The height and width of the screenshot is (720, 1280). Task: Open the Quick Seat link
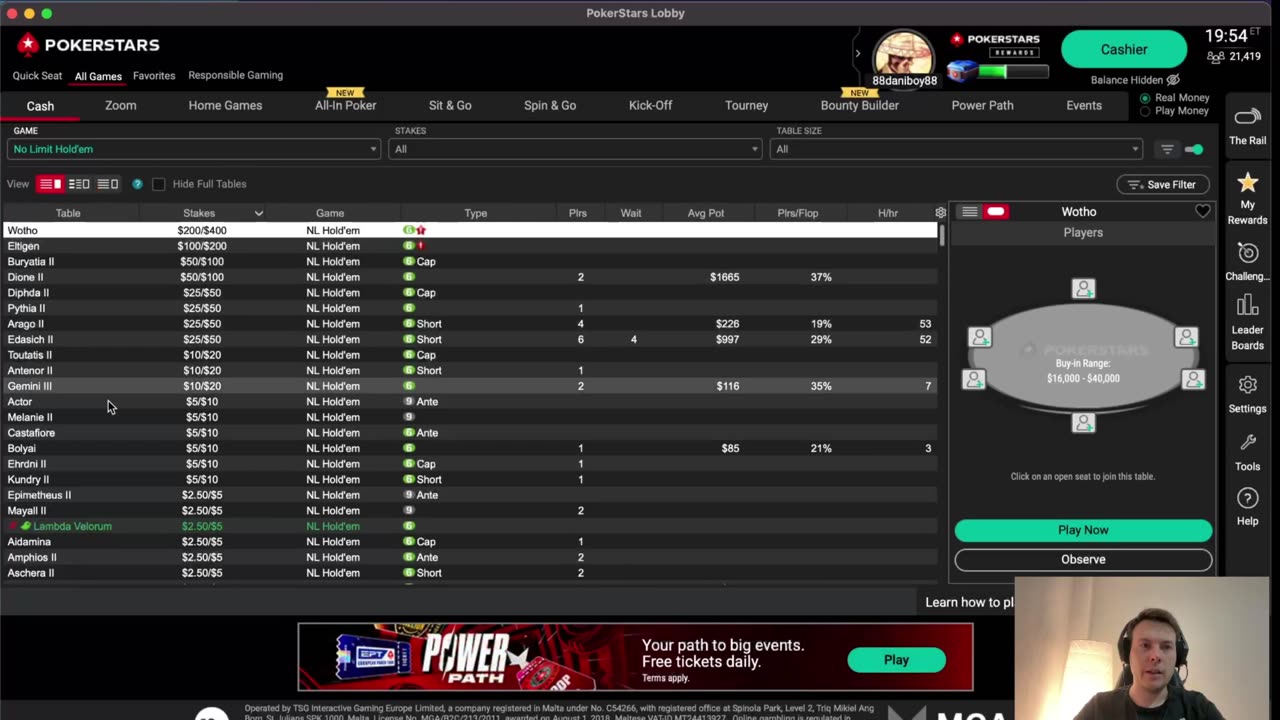pyautogui.click(x=37, y=75)
